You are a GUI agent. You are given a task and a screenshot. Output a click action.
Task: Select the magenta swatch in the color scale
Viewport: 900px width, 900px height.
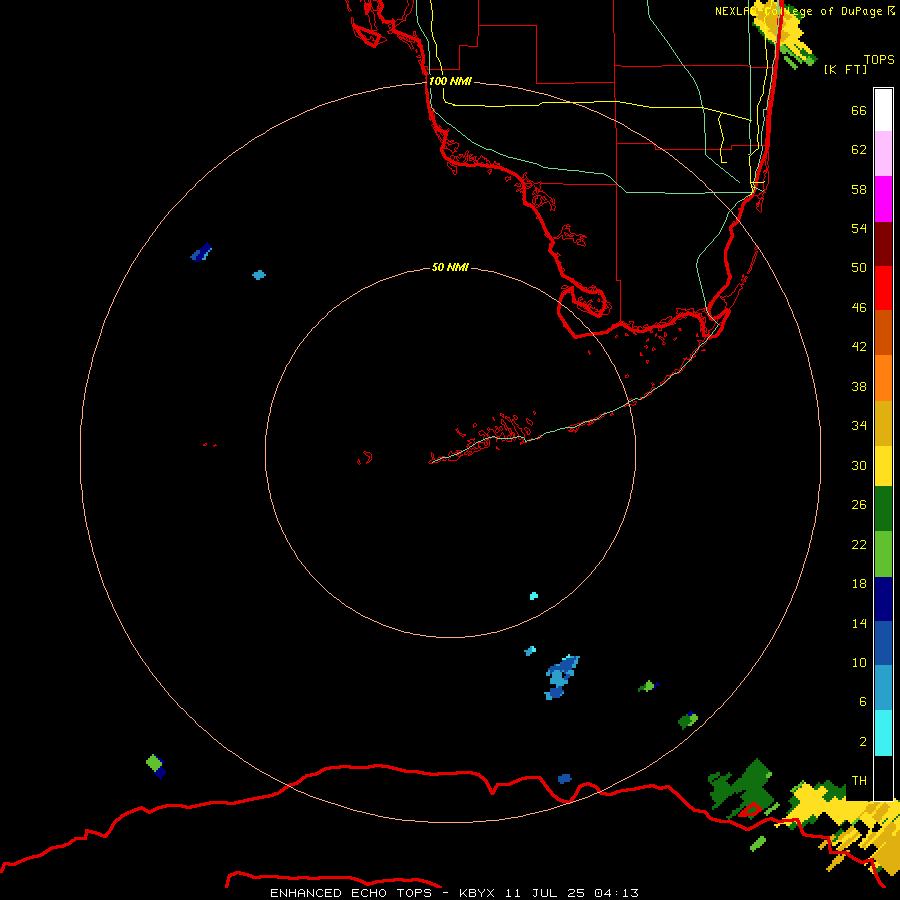point(883,199)
